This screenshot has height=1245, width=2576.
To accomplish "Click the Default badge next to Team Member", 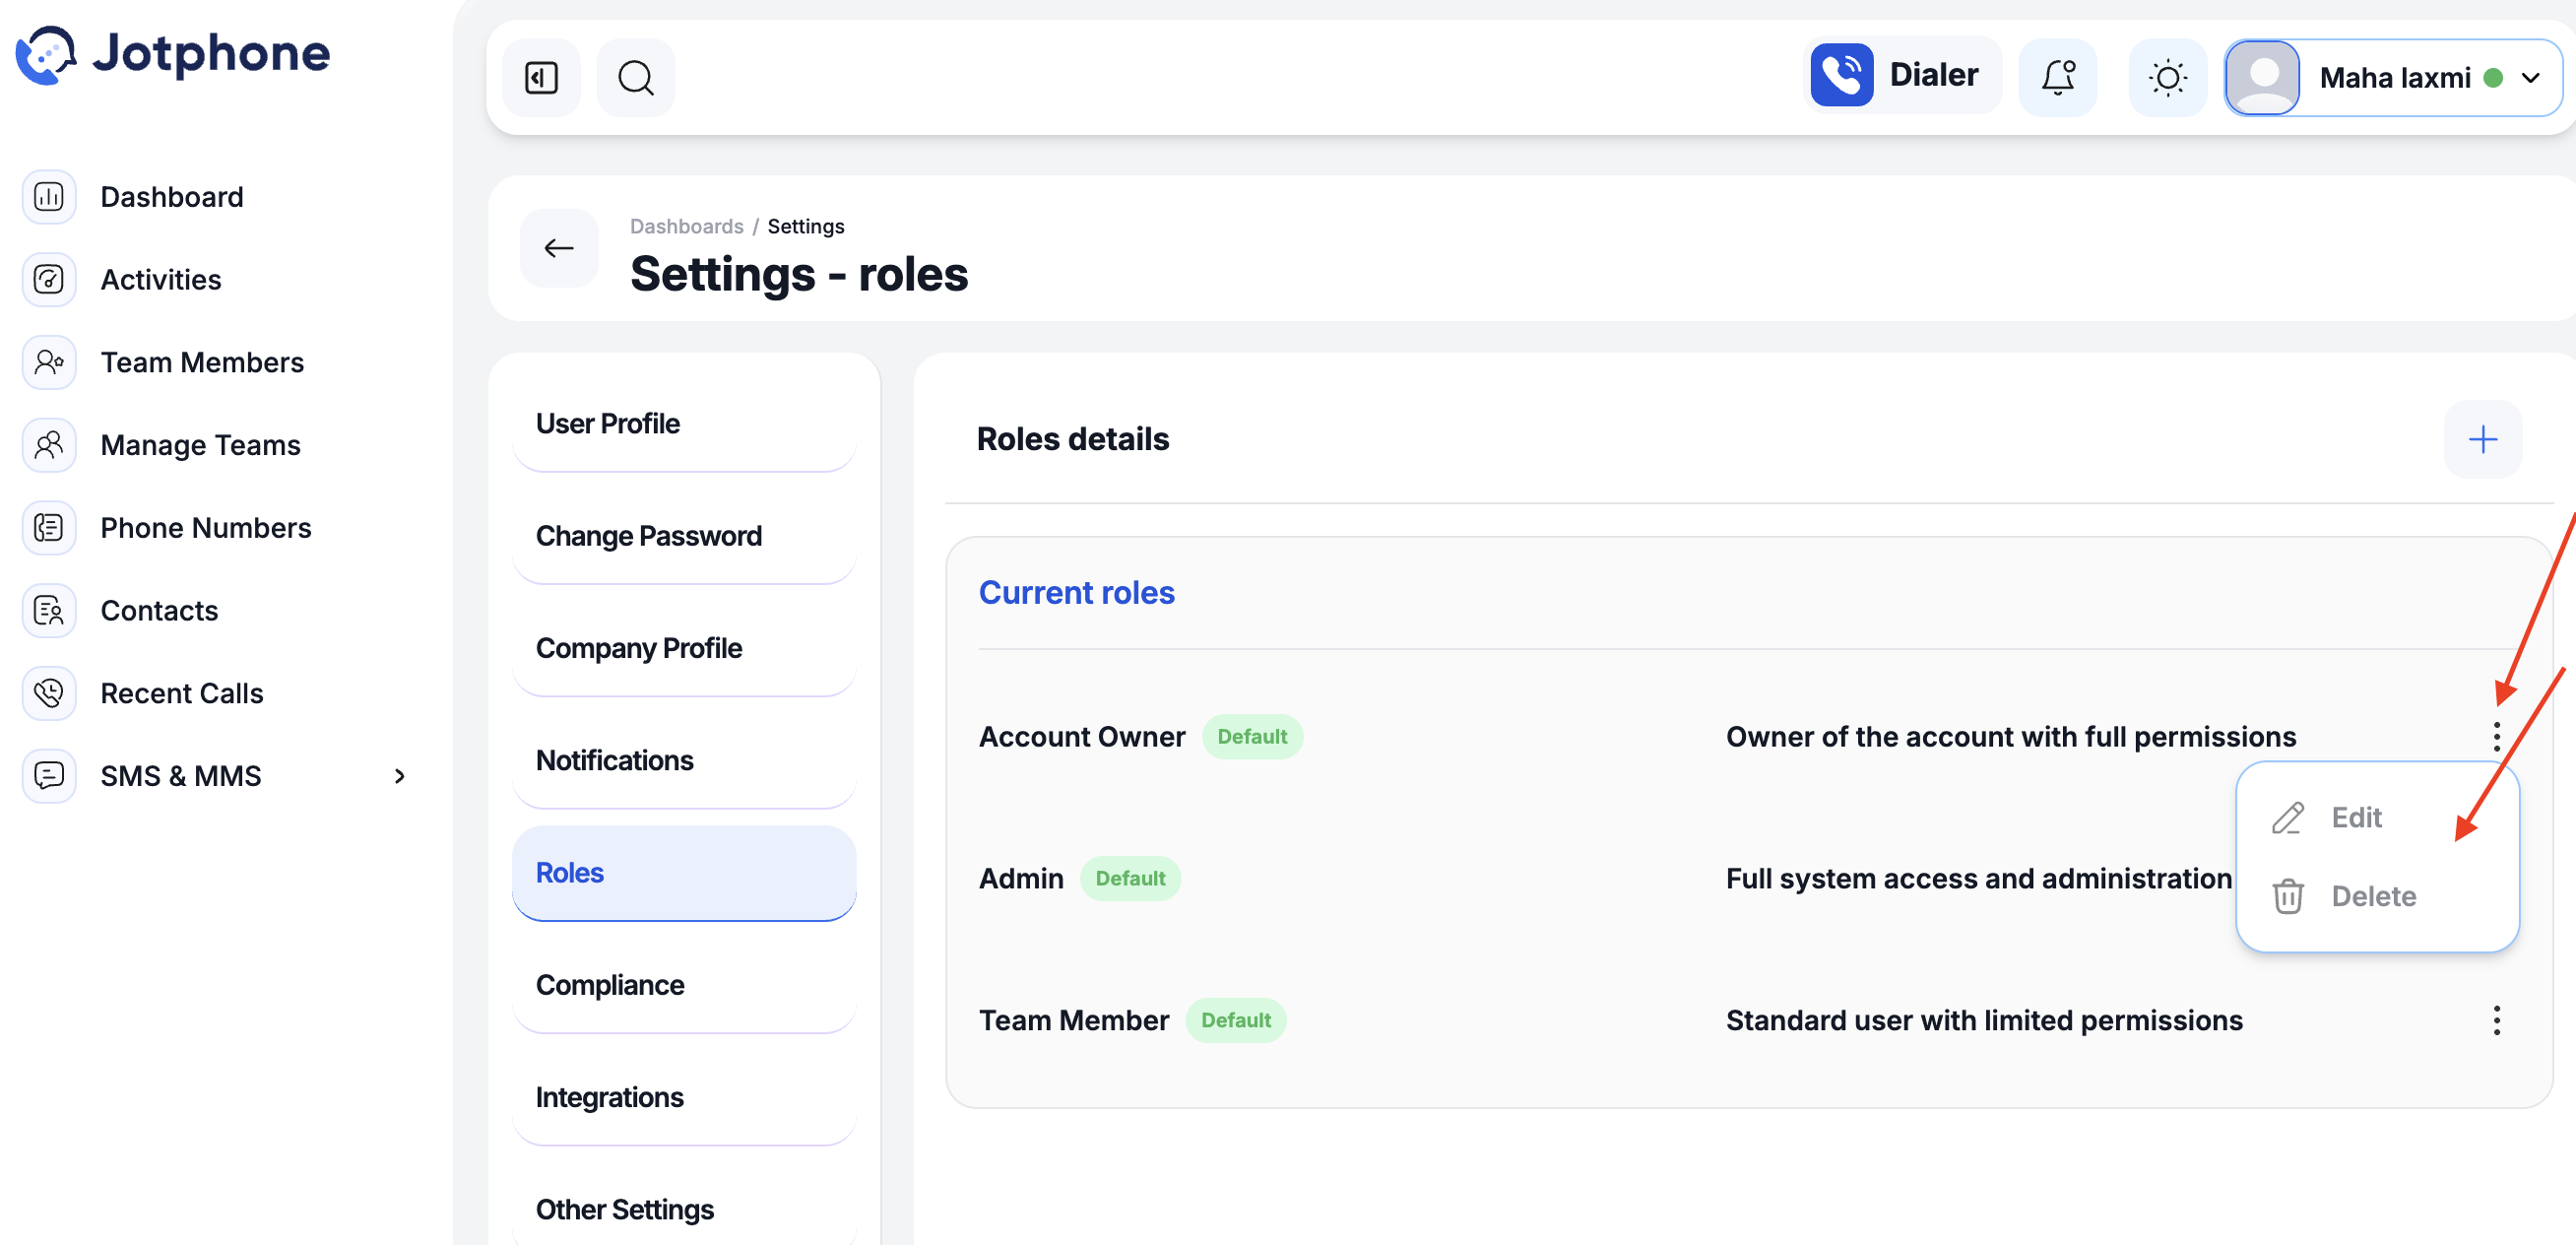I will tap(1236, 1021).
